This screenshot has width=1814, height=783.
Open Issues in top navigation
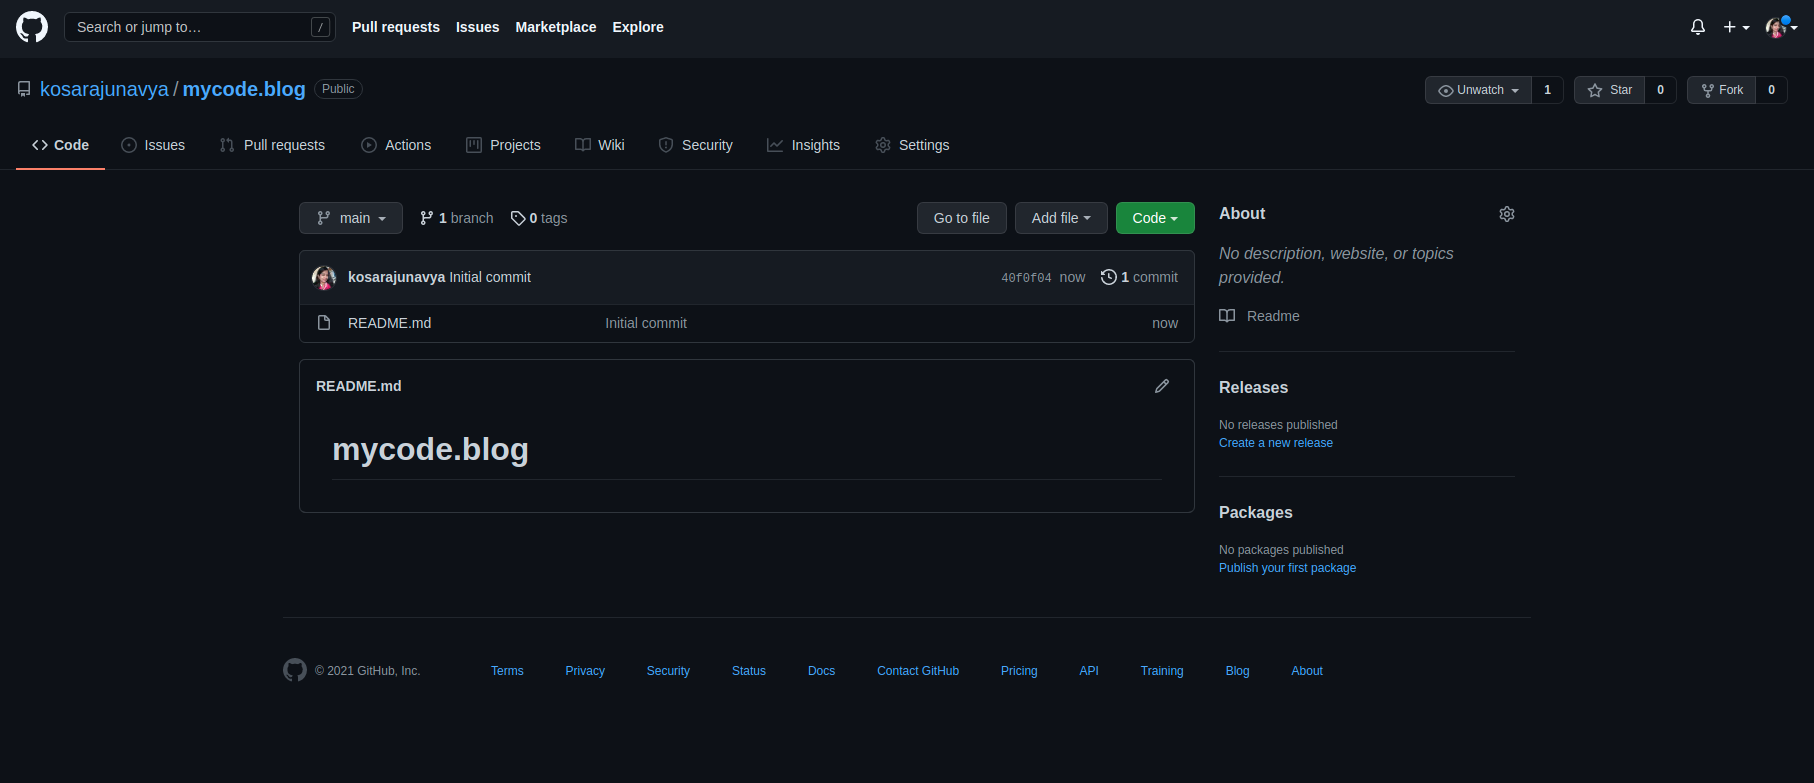(477, 27)
